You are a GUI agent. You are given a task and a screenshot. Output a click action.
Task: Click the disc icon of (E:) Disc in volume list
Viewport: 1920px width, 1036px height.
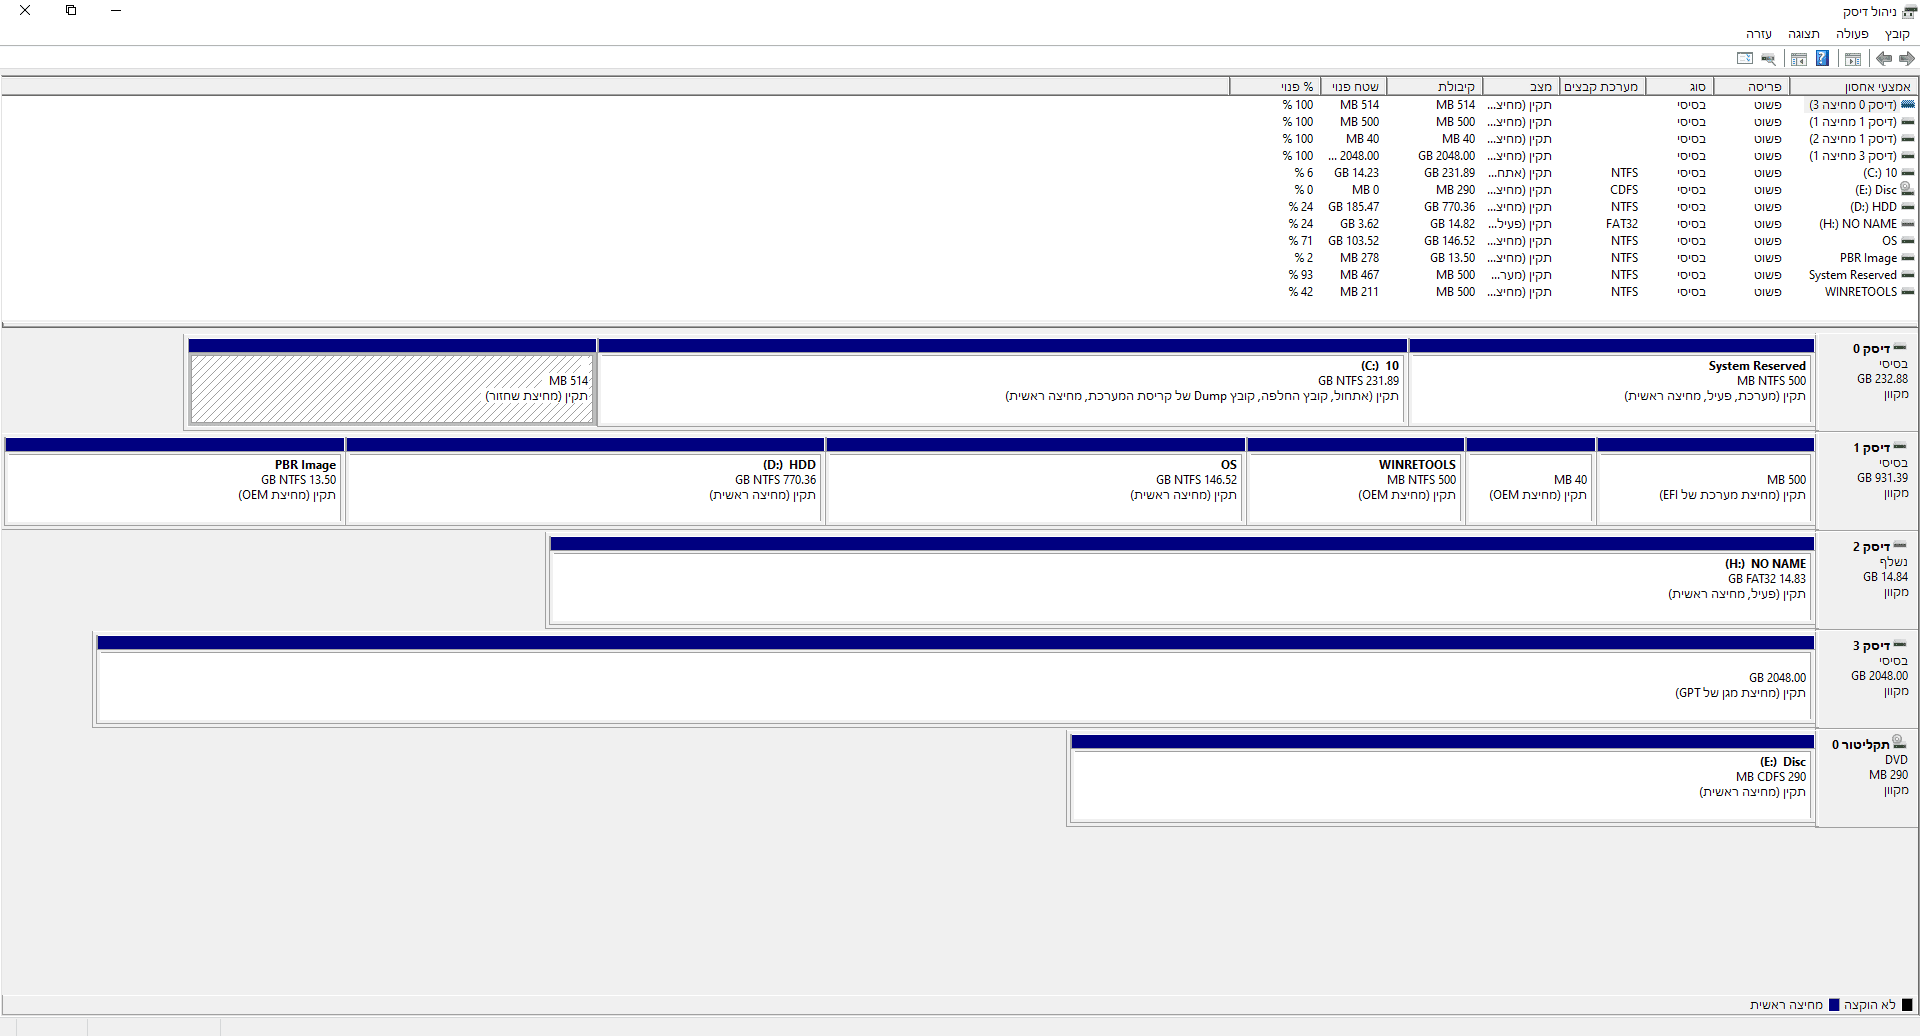(1907, 189)
